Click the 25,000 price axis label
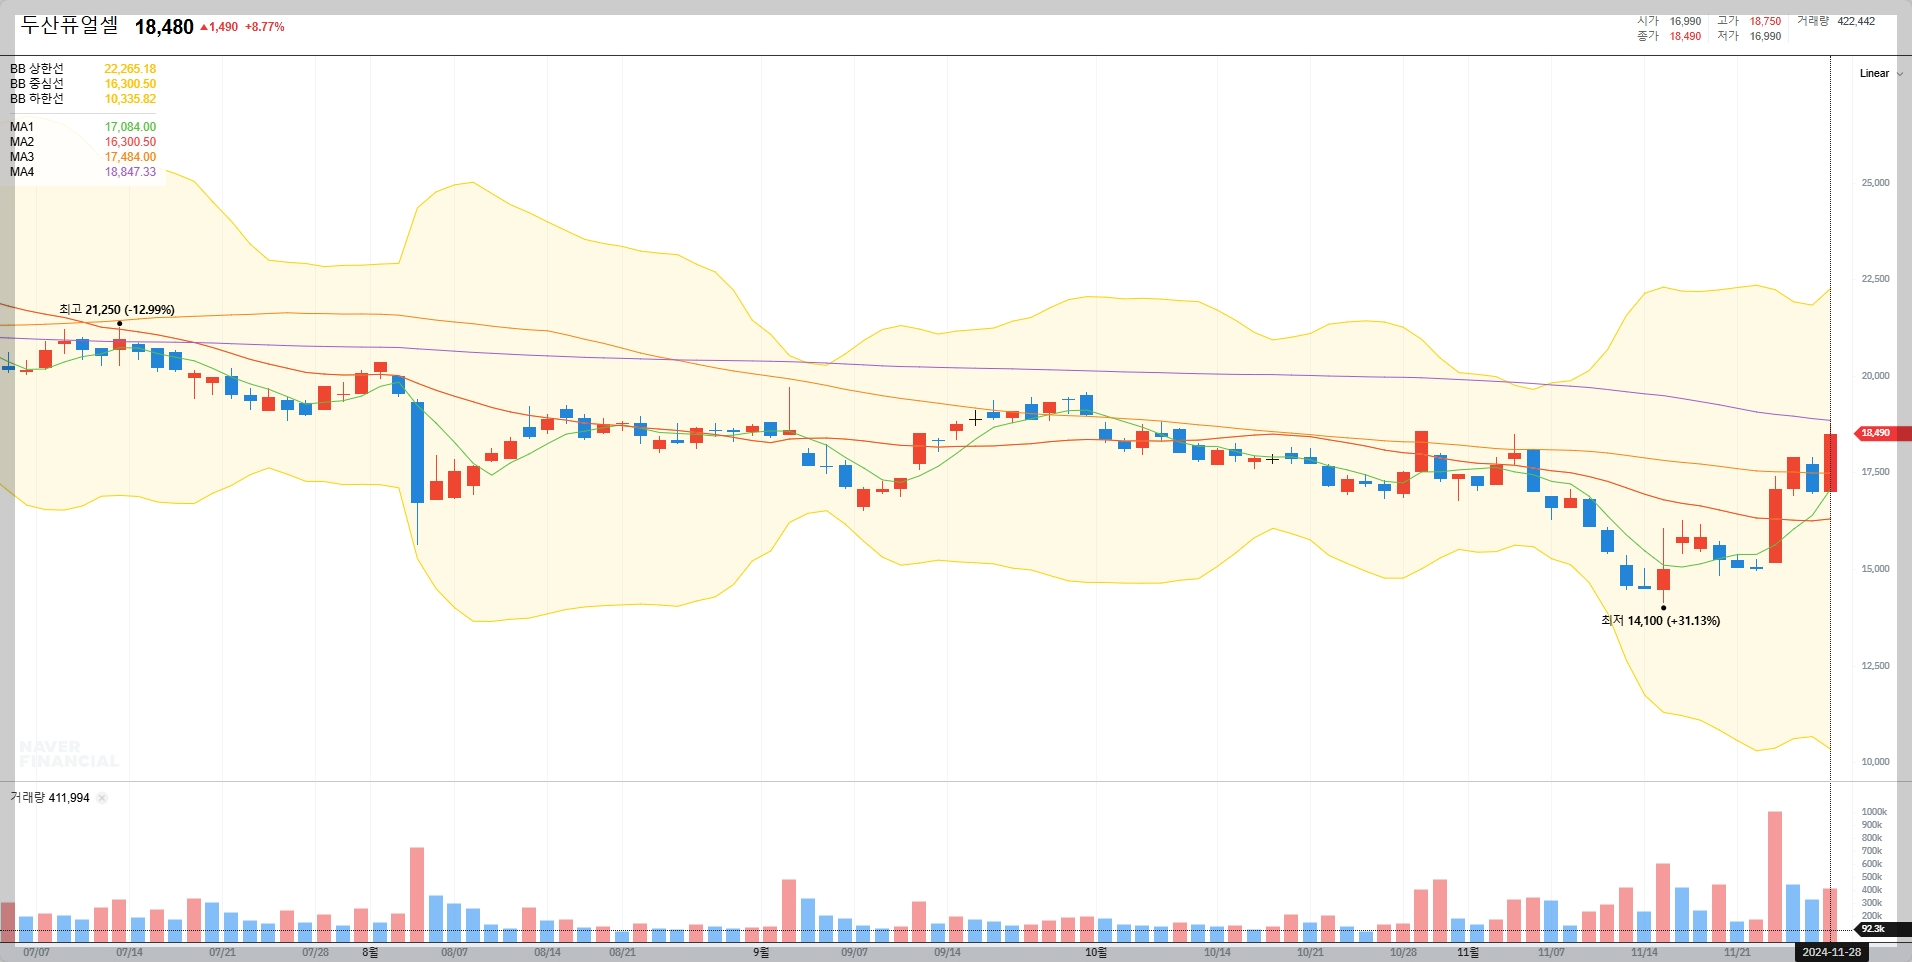The width and height of the screenshot is (1912, 962). [x=1875, y=183]
